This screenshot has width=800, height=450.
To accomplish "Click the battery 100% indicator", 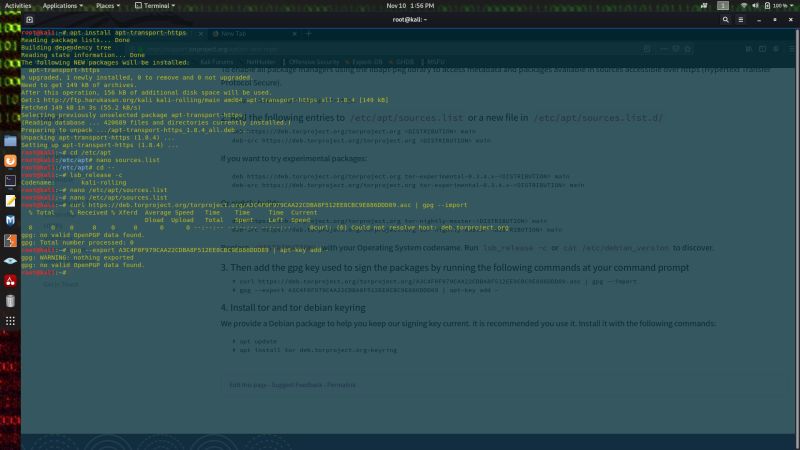I will click(776, 6).
